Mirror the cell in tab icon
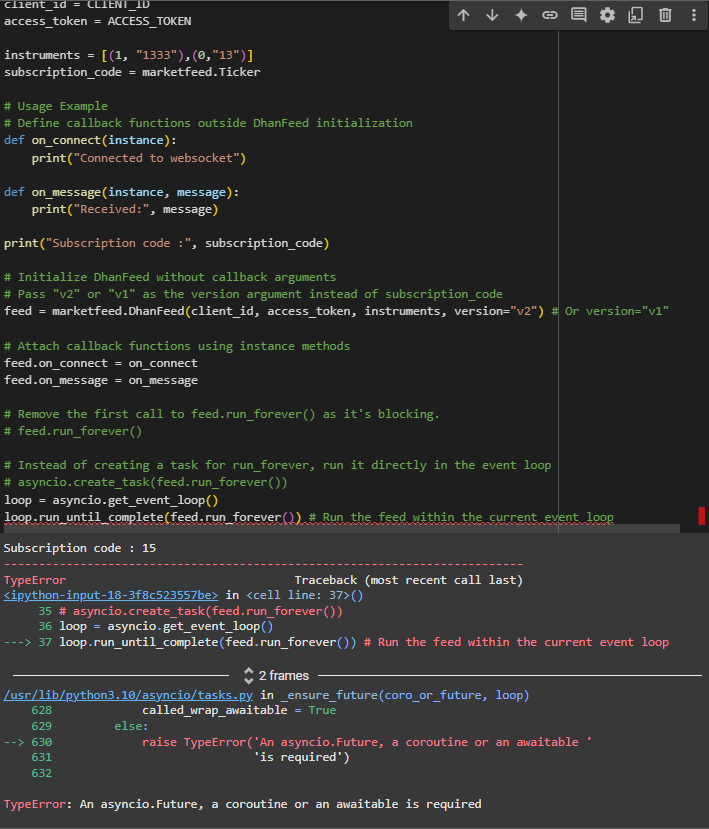The width and height of the screenshot is (709, 829). click(636, 15)
